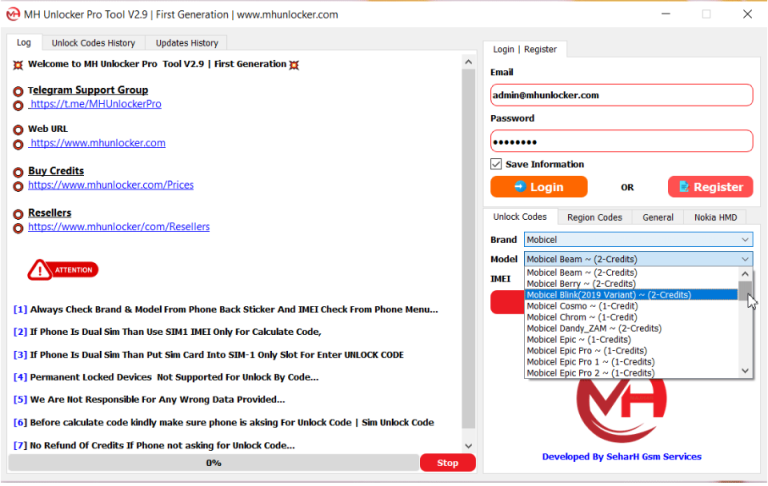Open the mhunlocker/com/Resellers link
768x486 pixels.
(x=119, y=227)
